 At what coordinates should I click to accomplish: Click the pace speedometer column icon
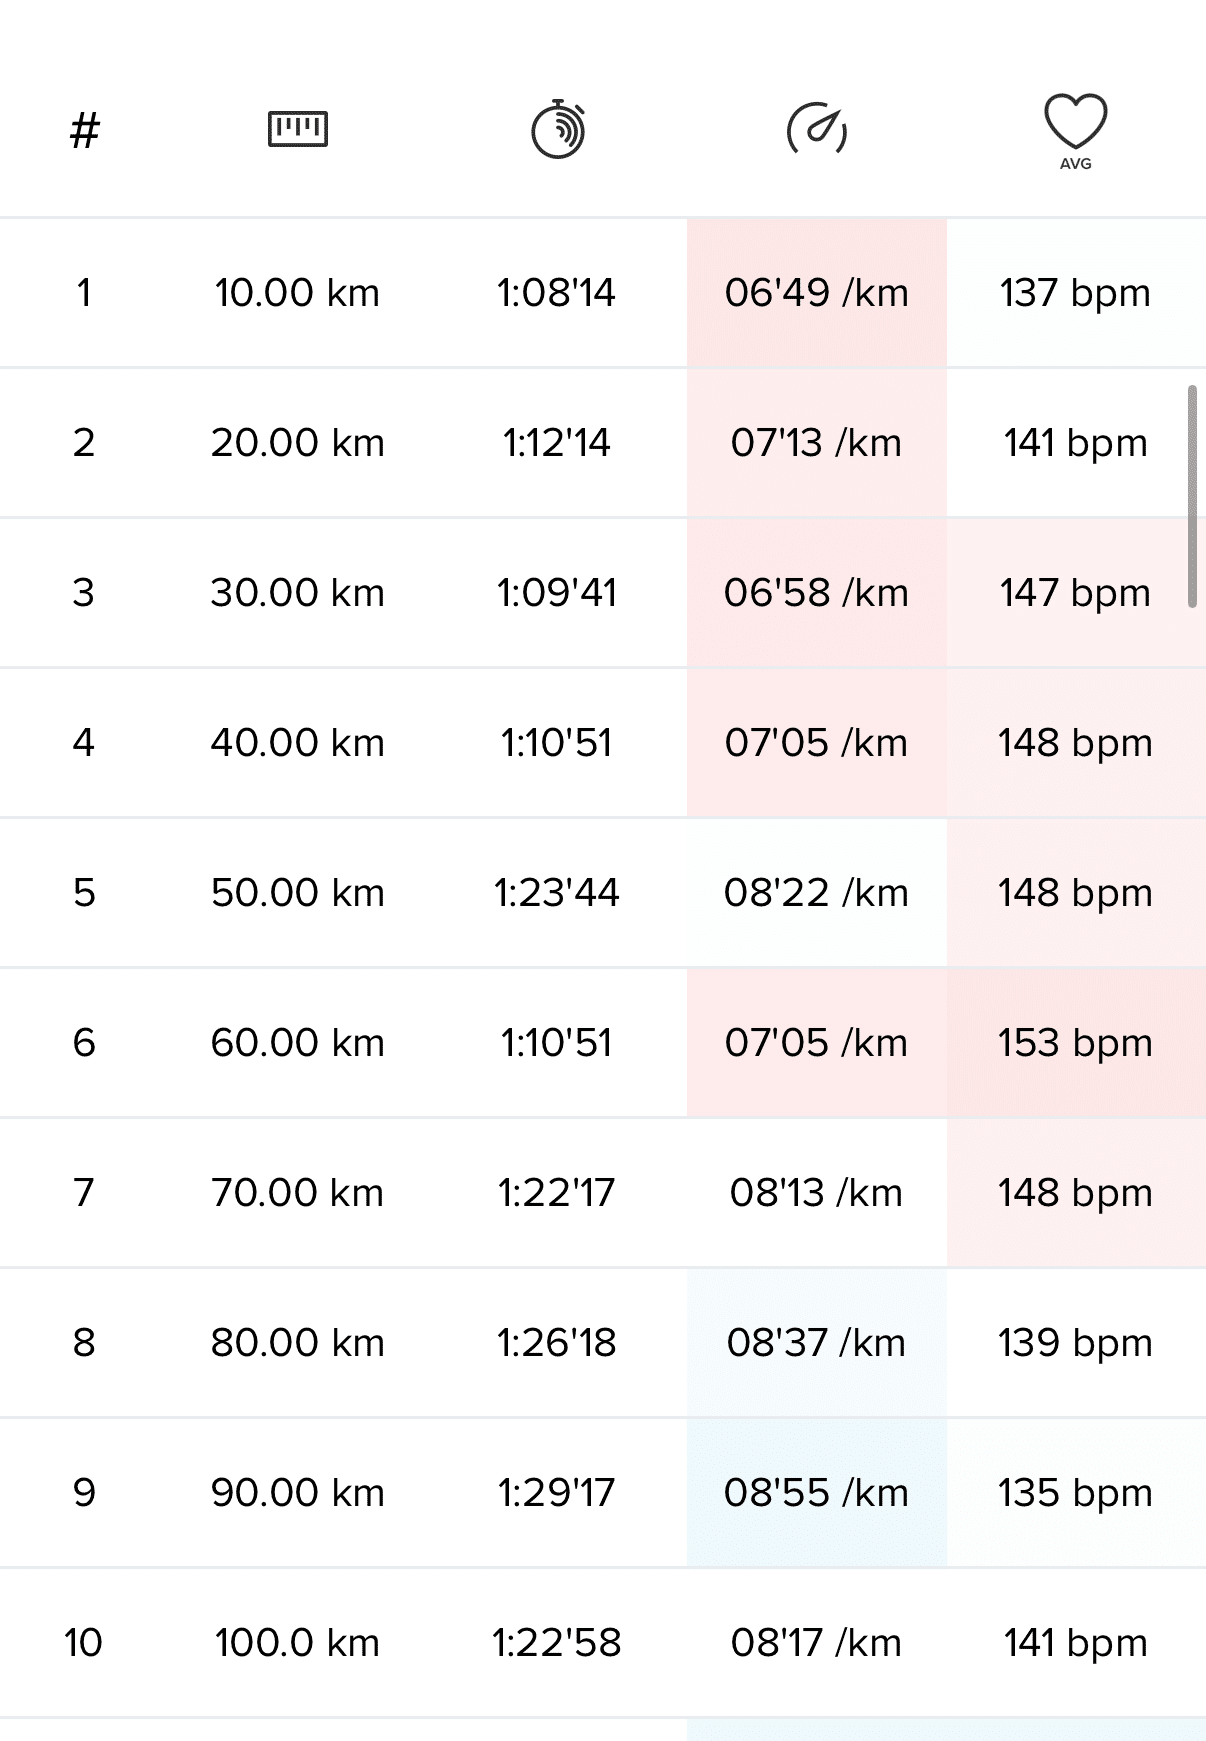coord(817,129)
